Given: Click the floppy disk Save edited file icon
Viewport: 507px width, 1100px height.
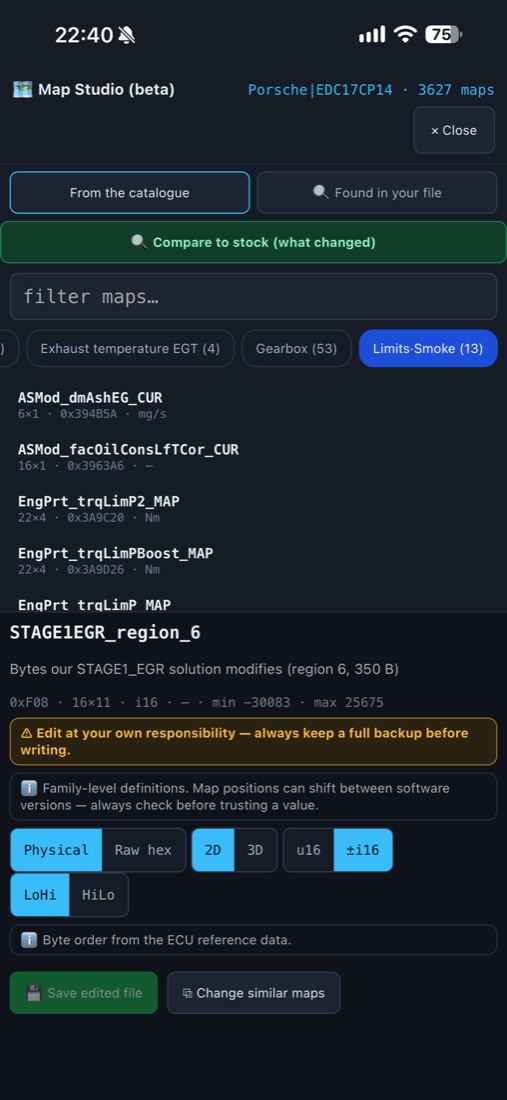Looking at the screenshot, I should tap(34, 993).
